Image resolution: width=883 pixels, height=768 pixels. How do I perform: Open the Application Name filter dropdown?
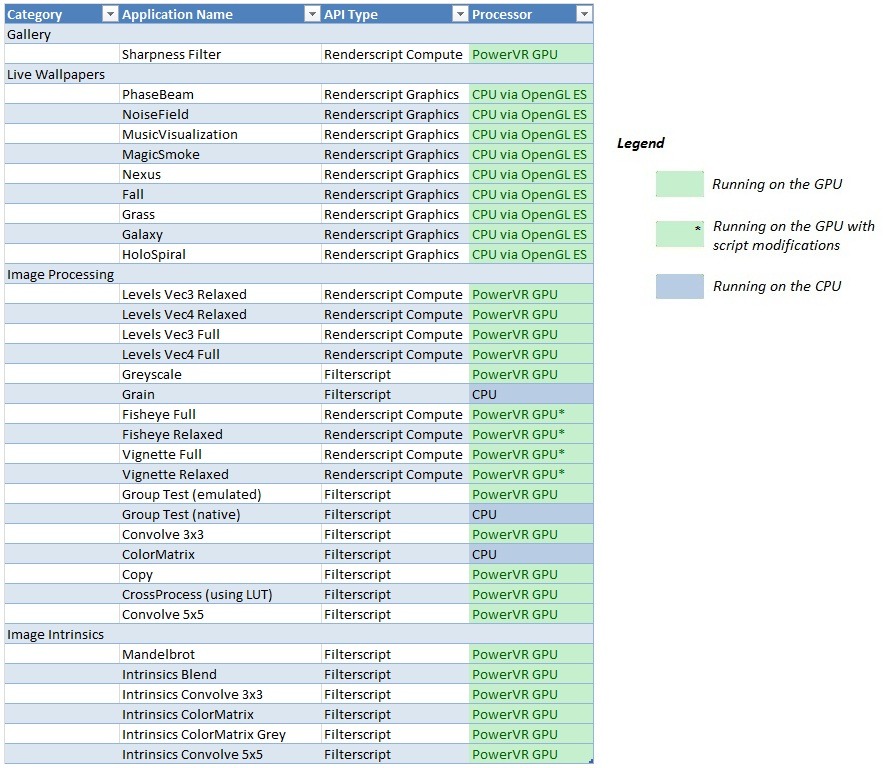coord(312,15)
